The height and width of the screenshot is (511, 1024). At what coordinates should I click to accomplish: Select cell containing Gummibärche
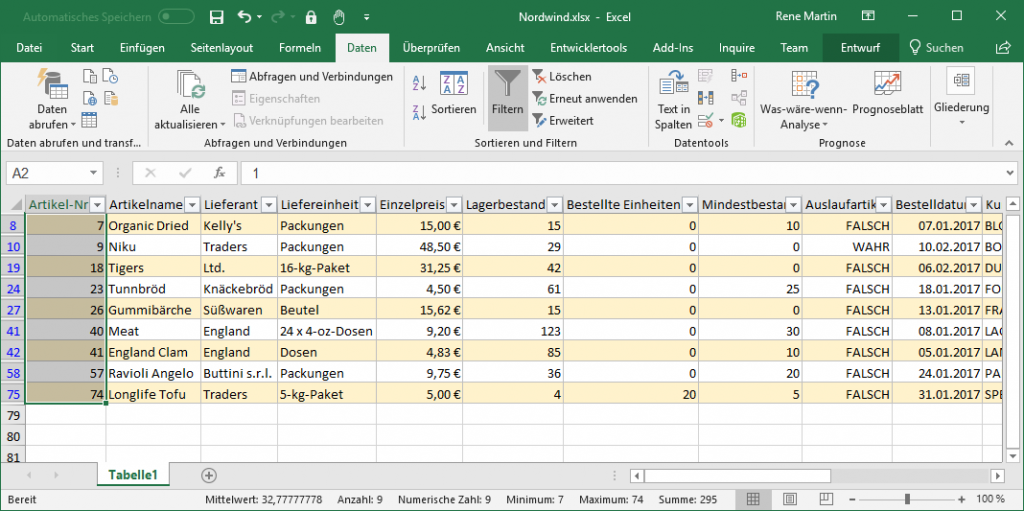(x=153, y=310)
